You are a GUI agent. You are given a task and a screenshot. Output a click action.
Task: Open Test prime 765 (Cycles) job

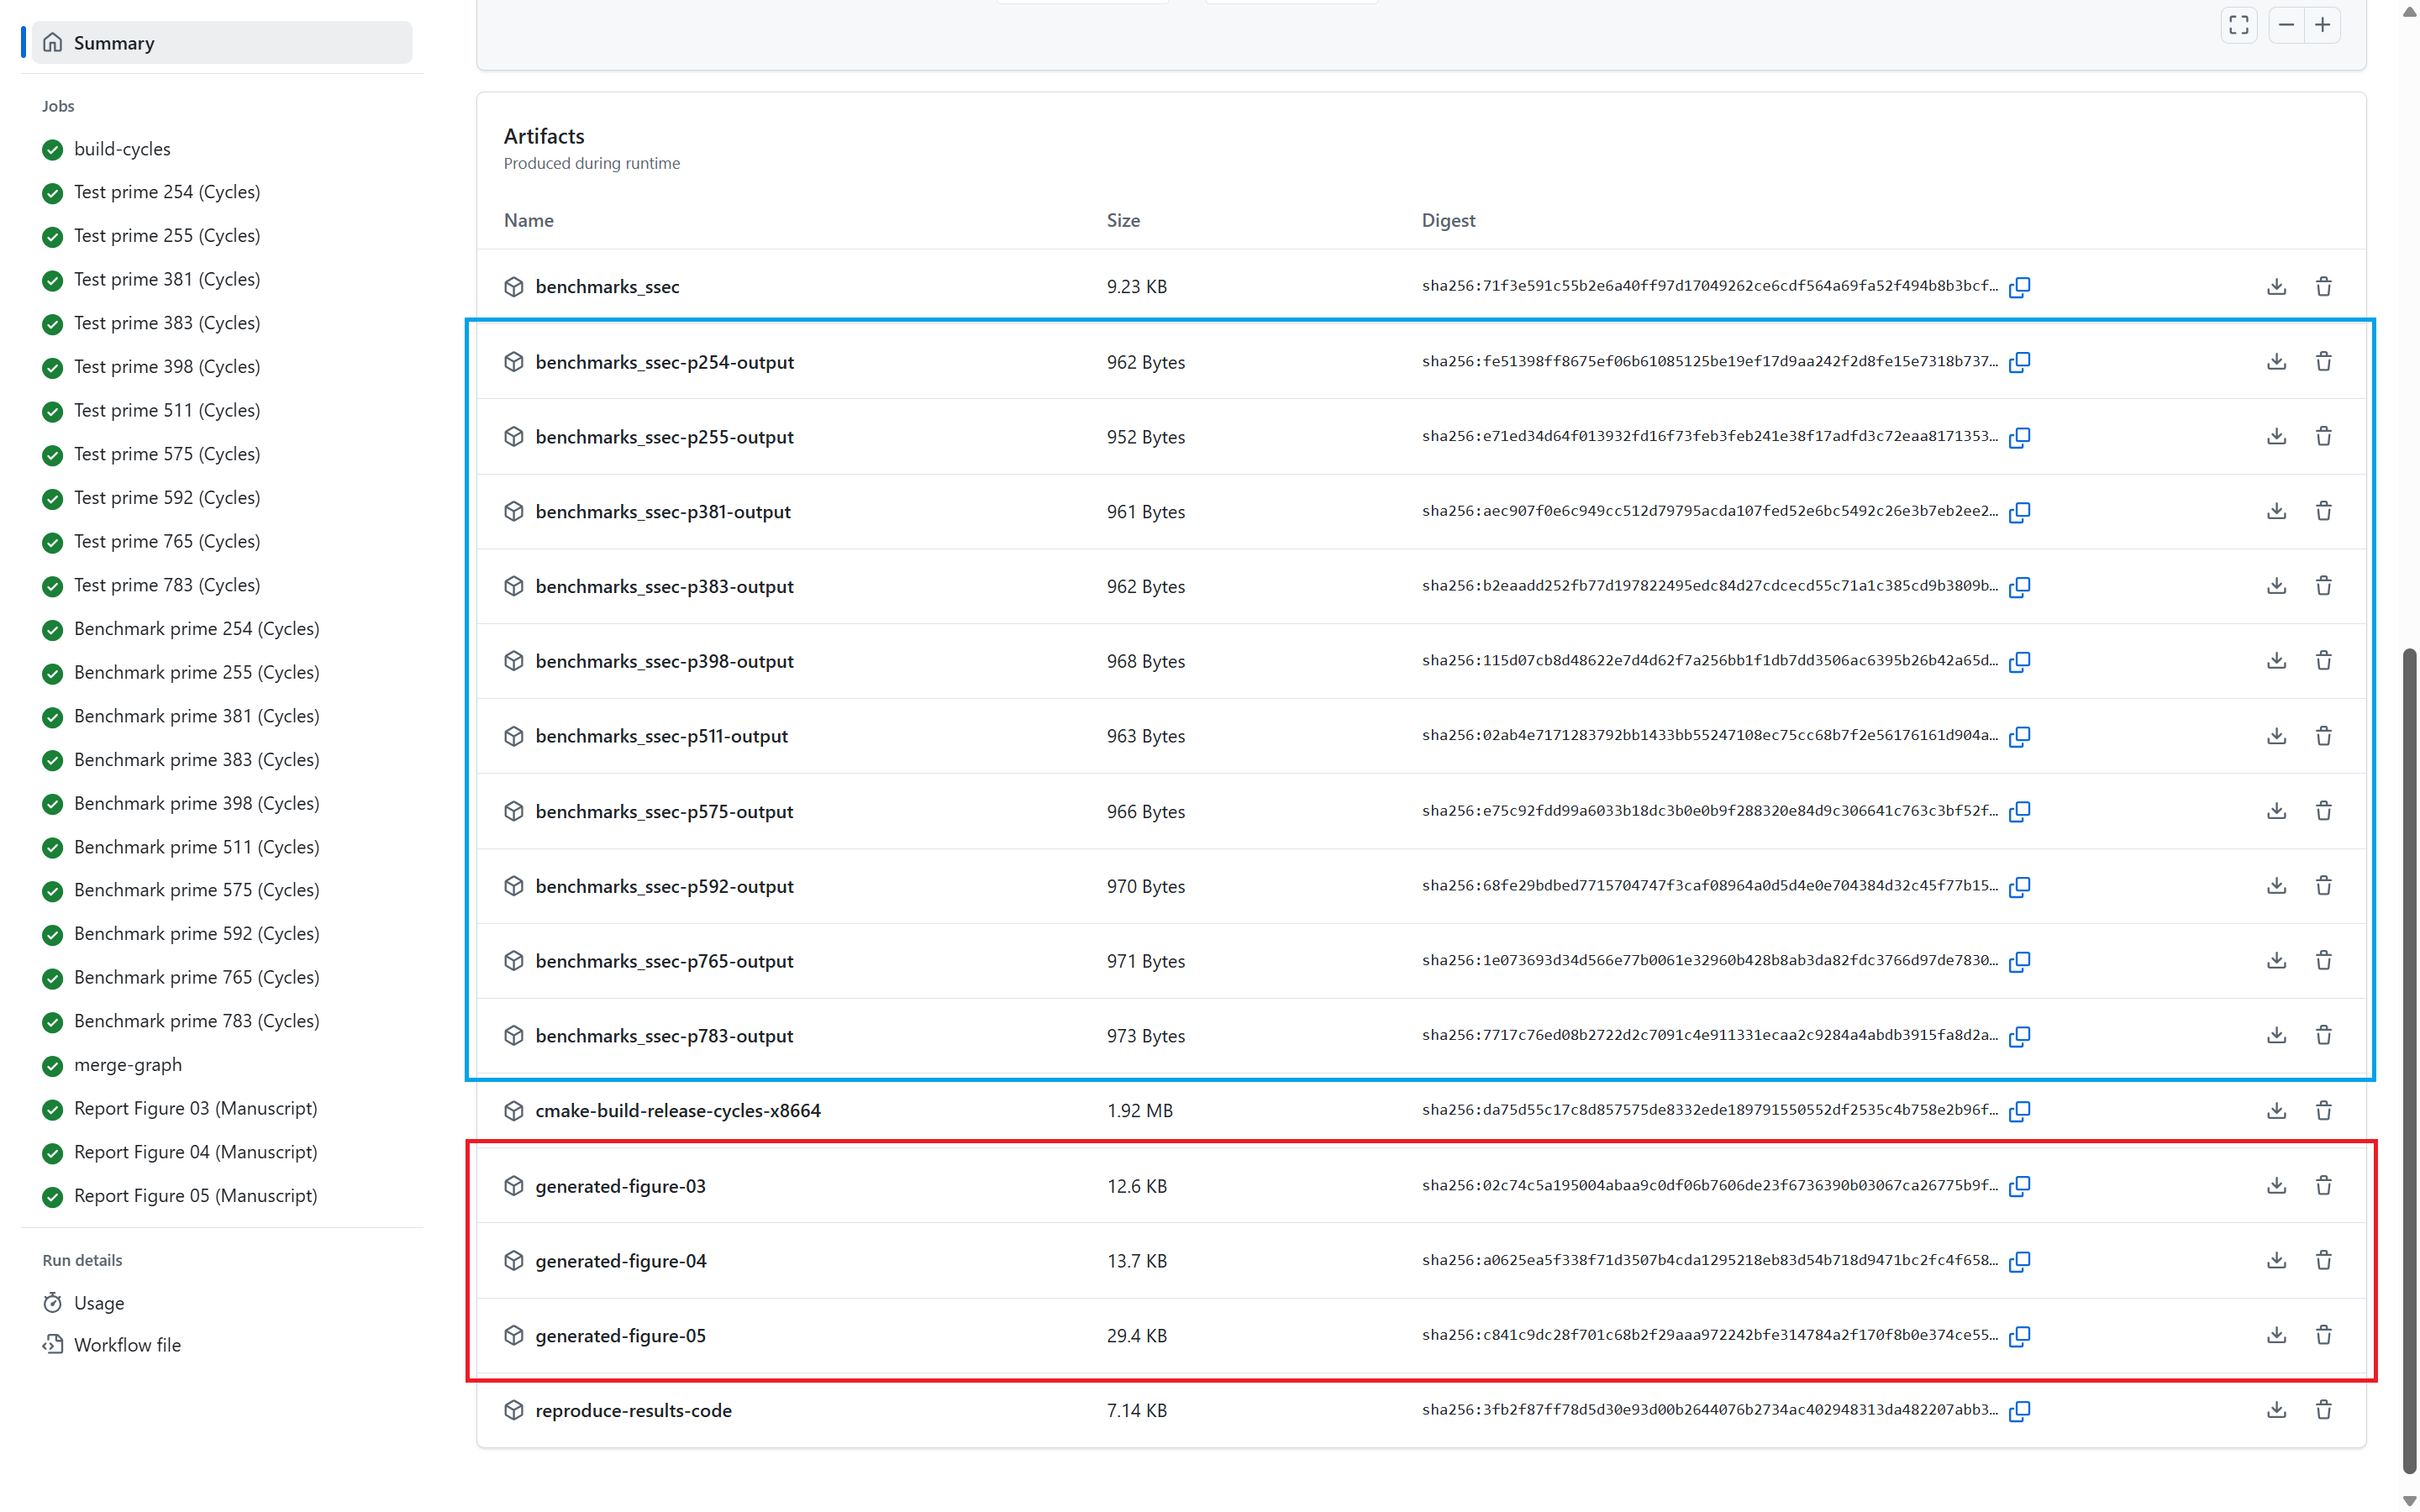tap(167, 541)
